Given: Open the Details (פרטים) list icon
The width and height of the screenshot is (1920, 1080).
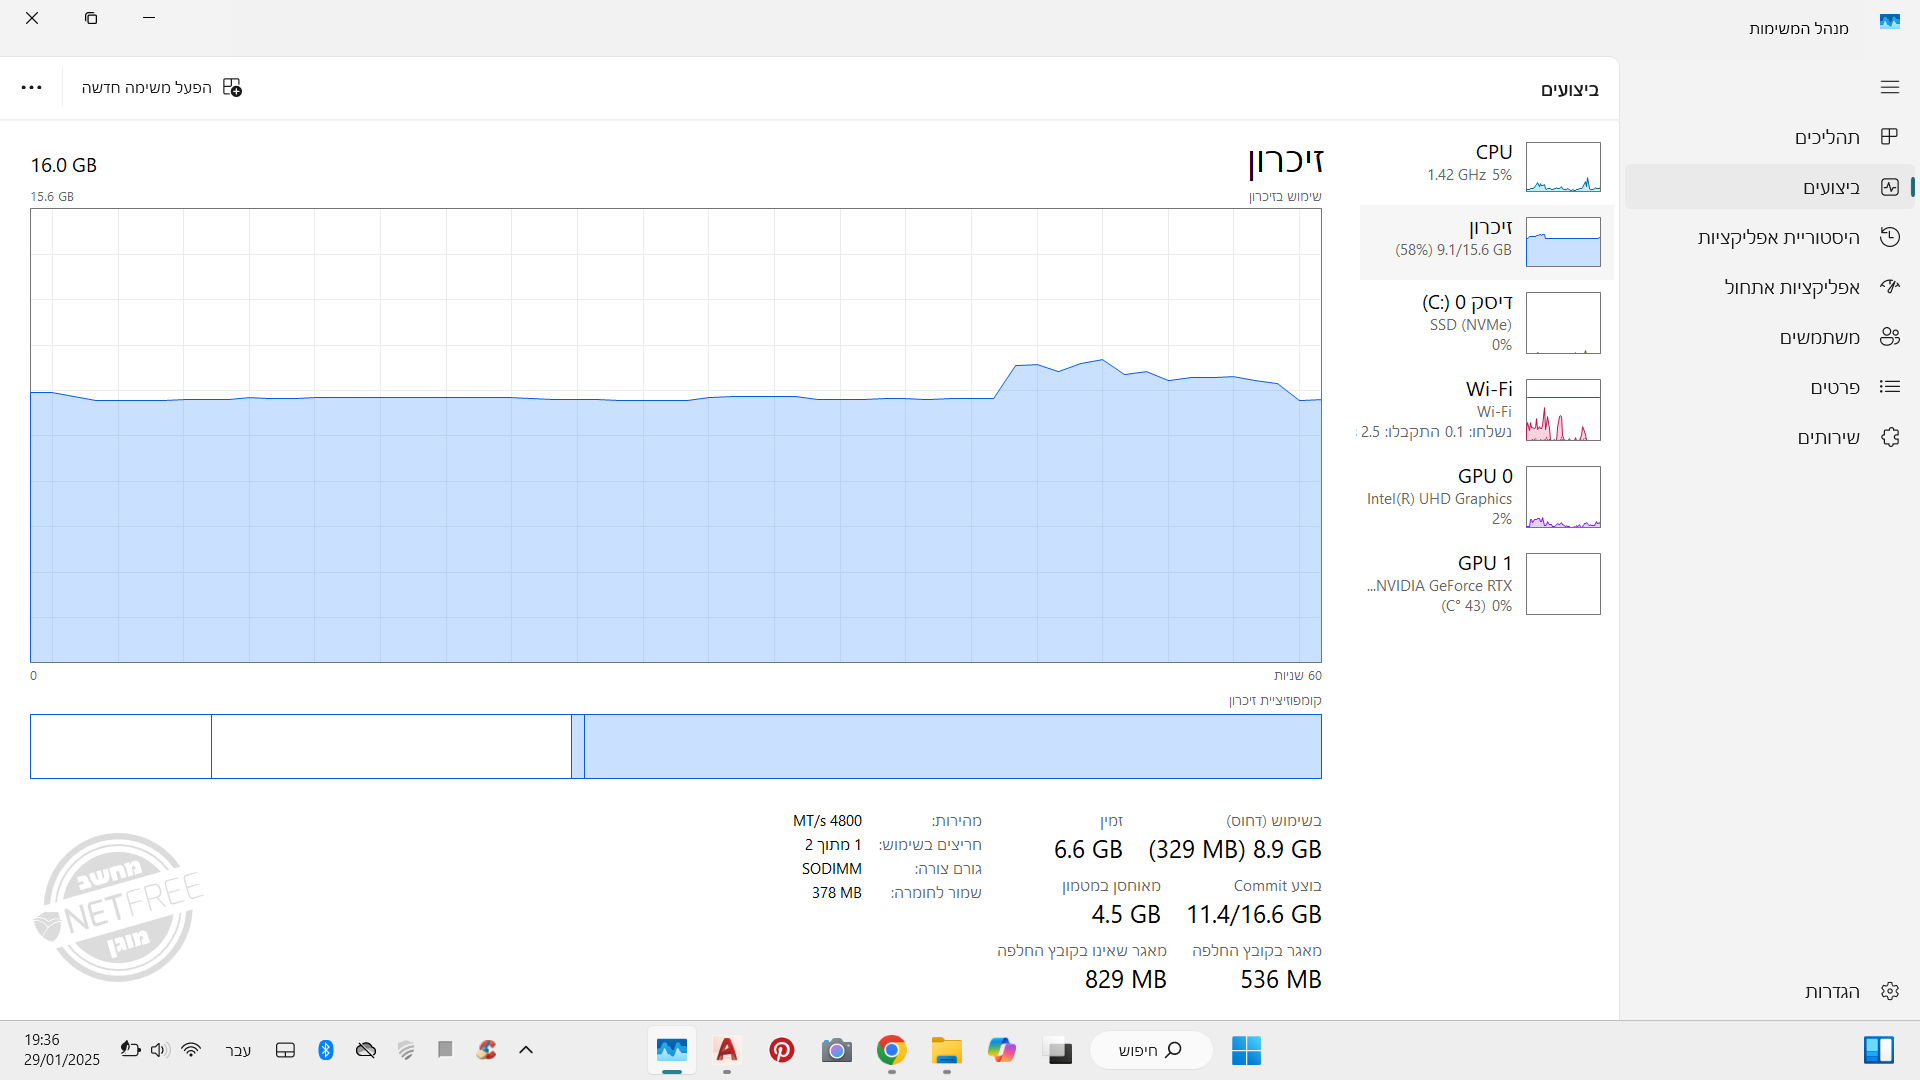Looking at the screenshot, I should (1889, 387).
